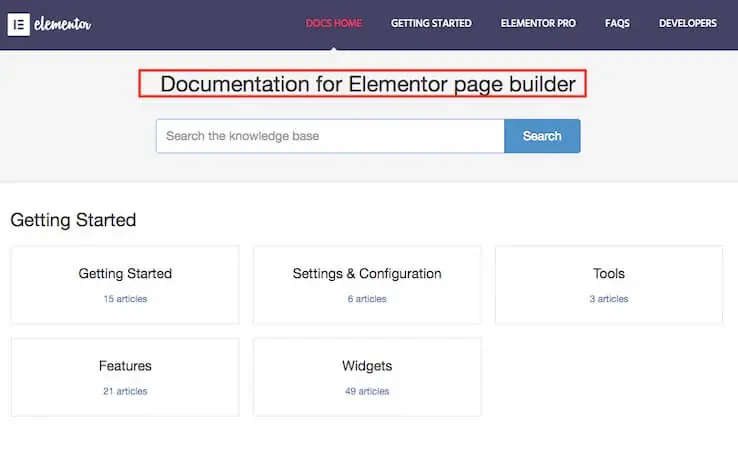Click the elementor wordmark text

63,24
